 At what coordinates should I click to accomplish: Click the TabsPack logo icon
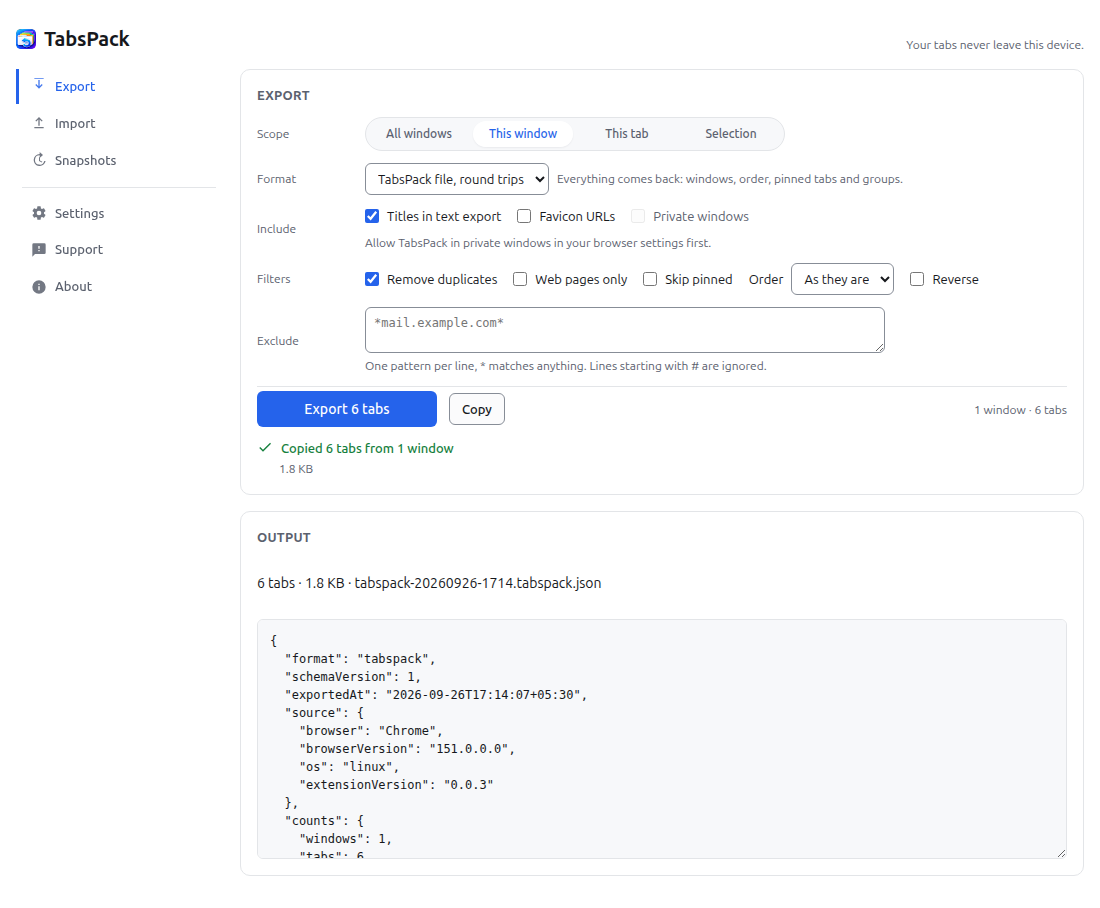(26, 39)
